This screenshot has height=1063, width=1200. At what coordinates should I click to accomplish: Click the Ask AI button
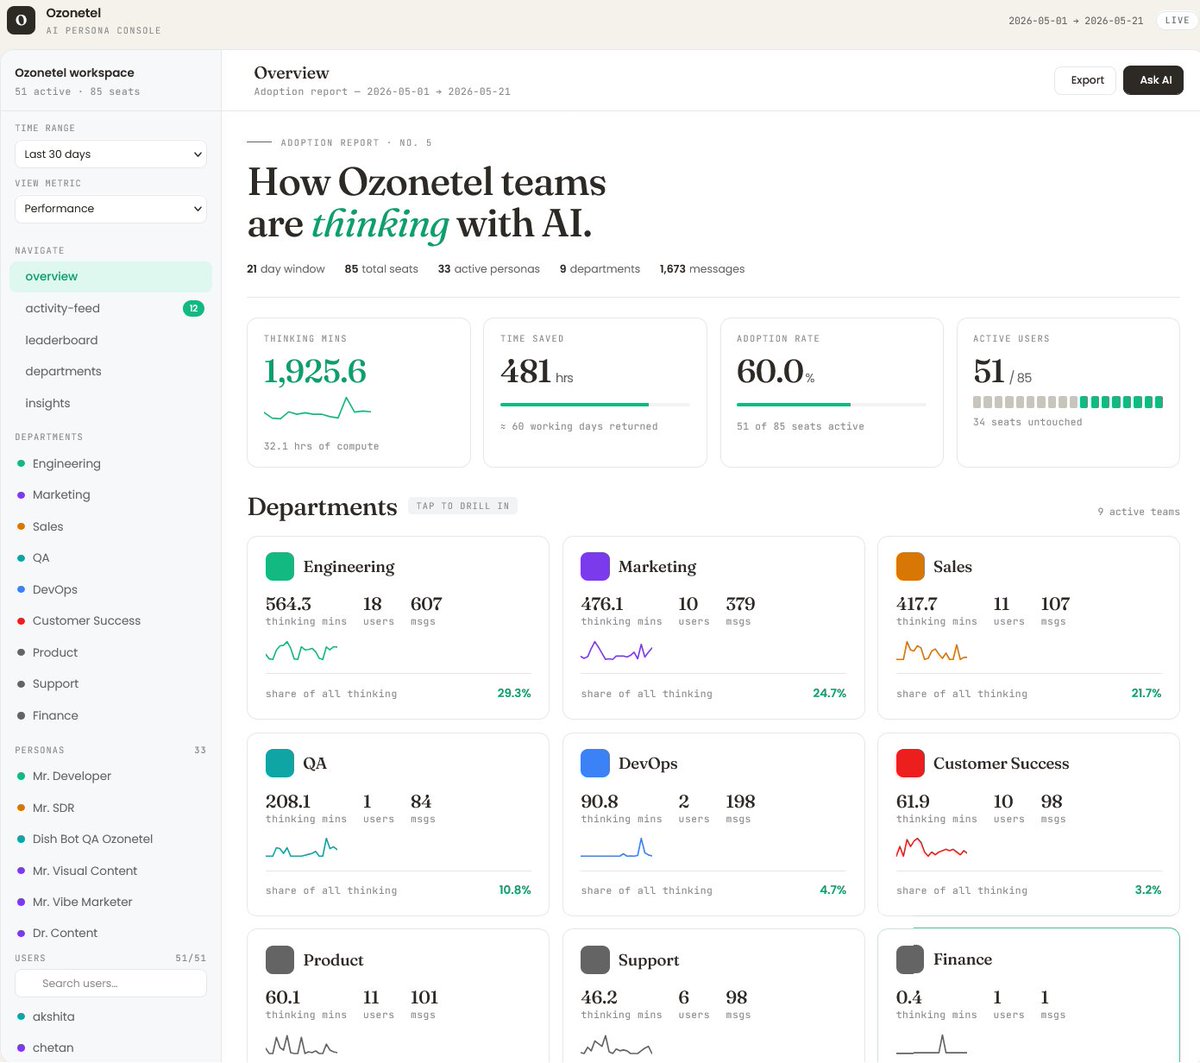tap(1153, 80)
